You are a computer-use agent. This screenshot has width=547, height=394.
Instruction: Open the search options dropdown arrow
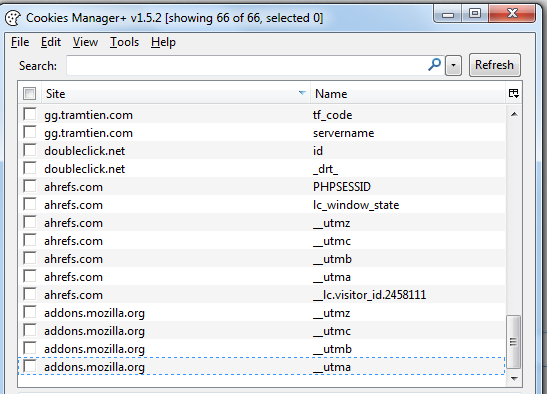pos(453,65)
